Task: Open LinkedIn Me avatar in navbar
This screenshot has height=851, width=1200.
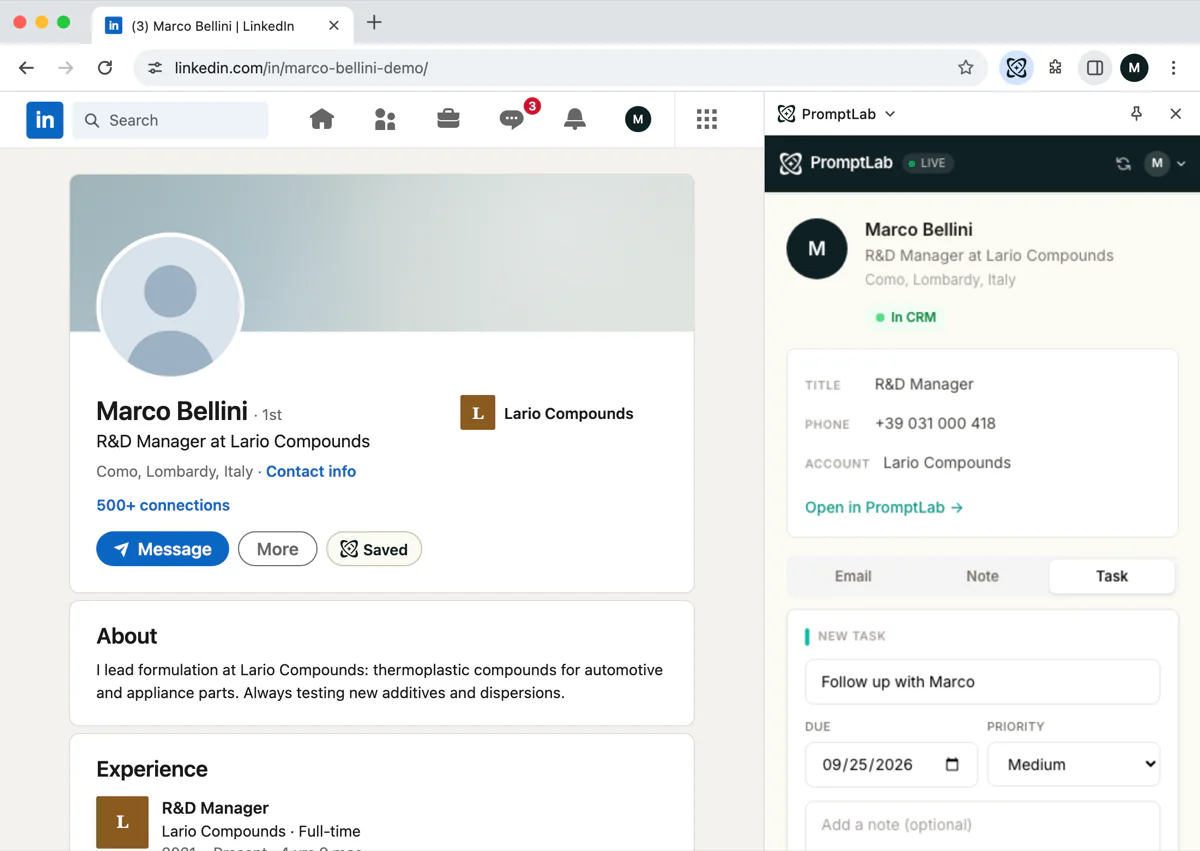Action: coord(638,120)
